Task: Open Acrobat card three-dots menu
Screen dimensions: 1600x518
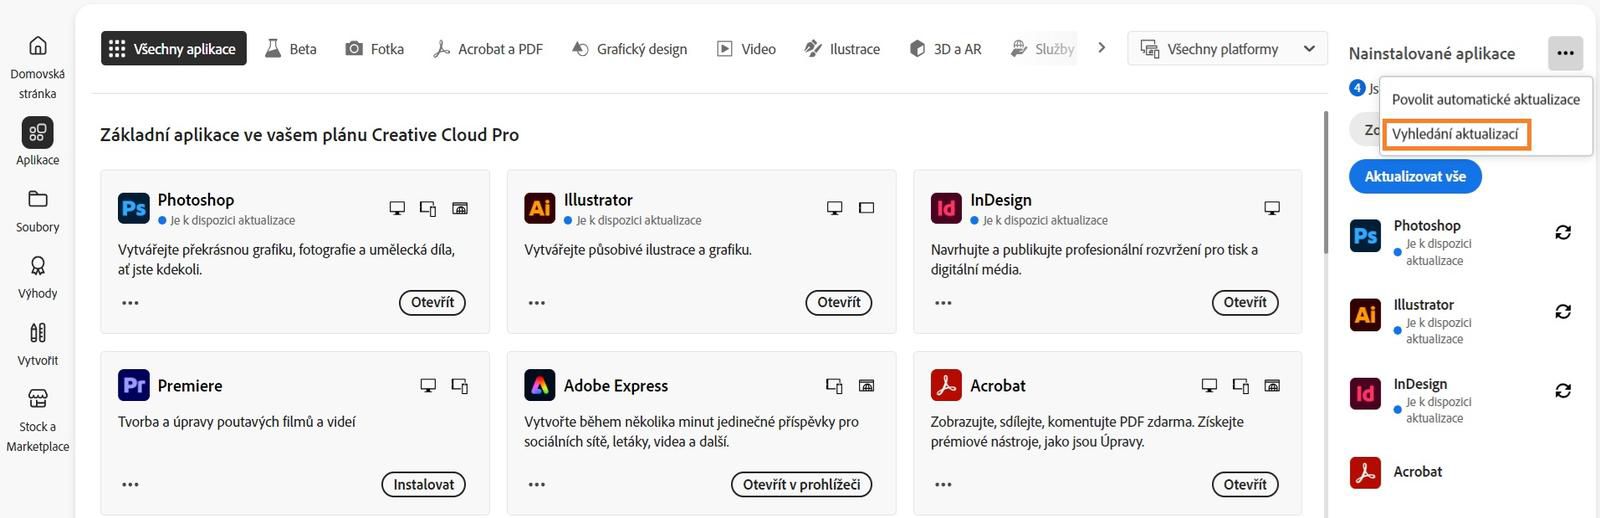Action: [943, 485]
